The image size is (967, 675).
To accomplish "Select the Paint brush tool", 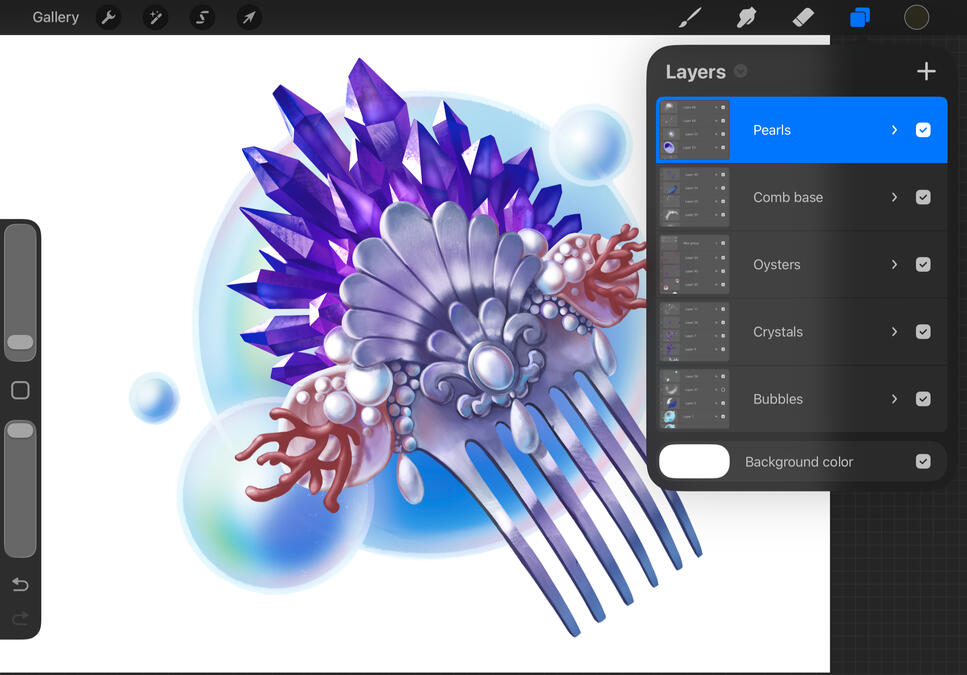I will click(690, 17).
